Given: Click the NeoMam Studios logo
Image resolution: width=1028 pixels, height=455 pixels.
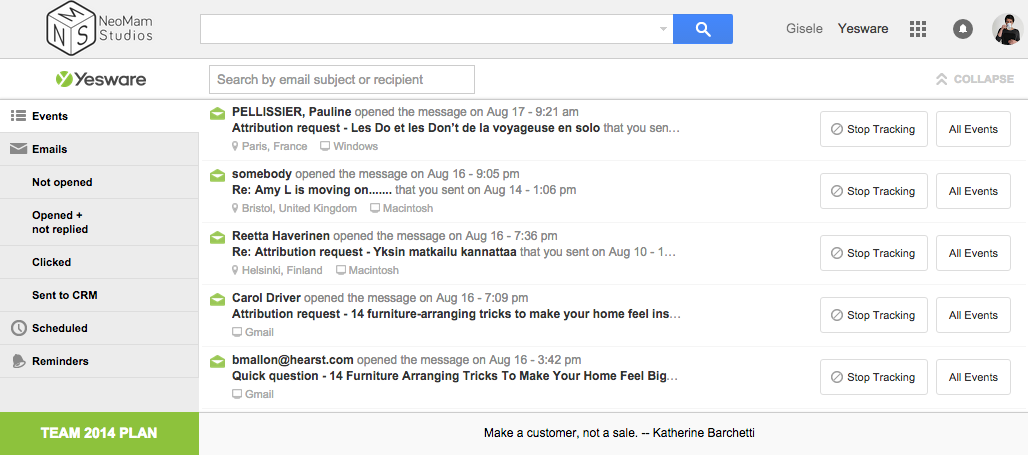Looking at the screenshot, I should point(100,29).
